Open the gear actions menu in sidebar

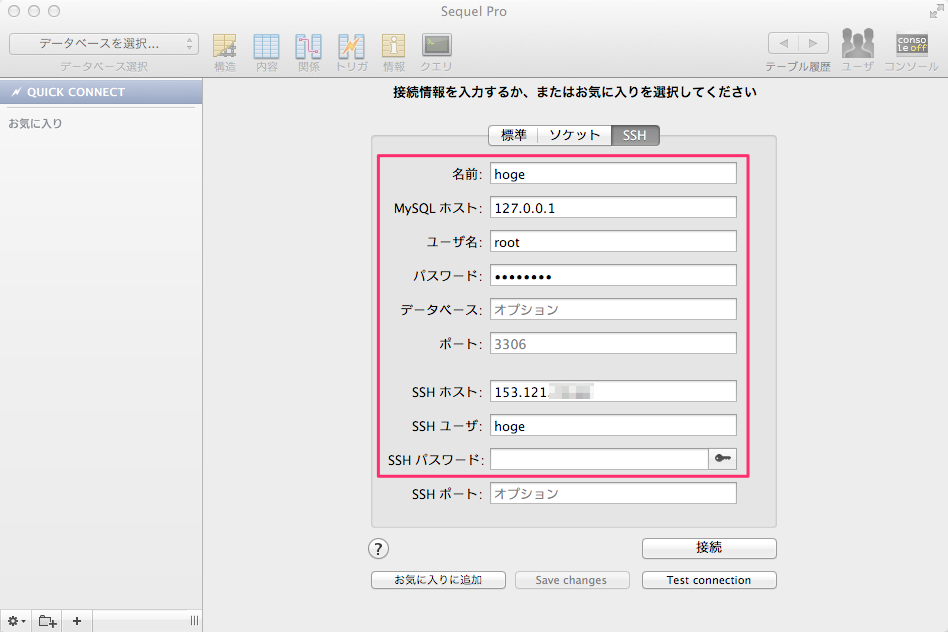pos(16,621)
